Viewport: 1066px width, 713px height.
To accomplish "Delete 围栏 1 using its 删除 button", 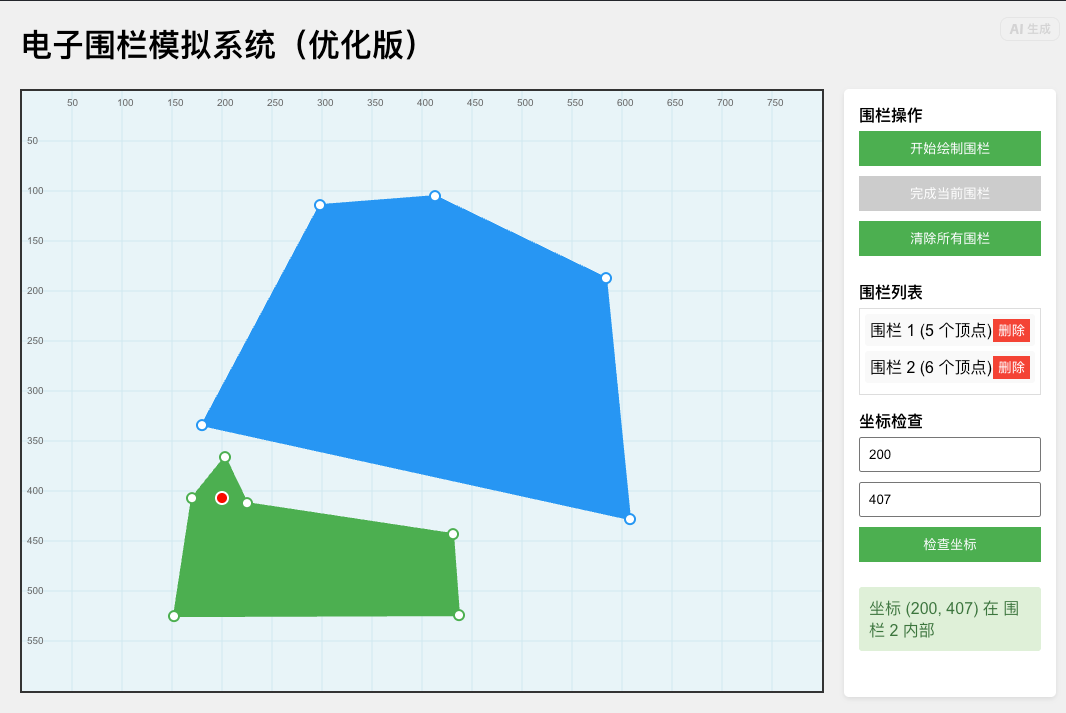I will point(1011,329).
